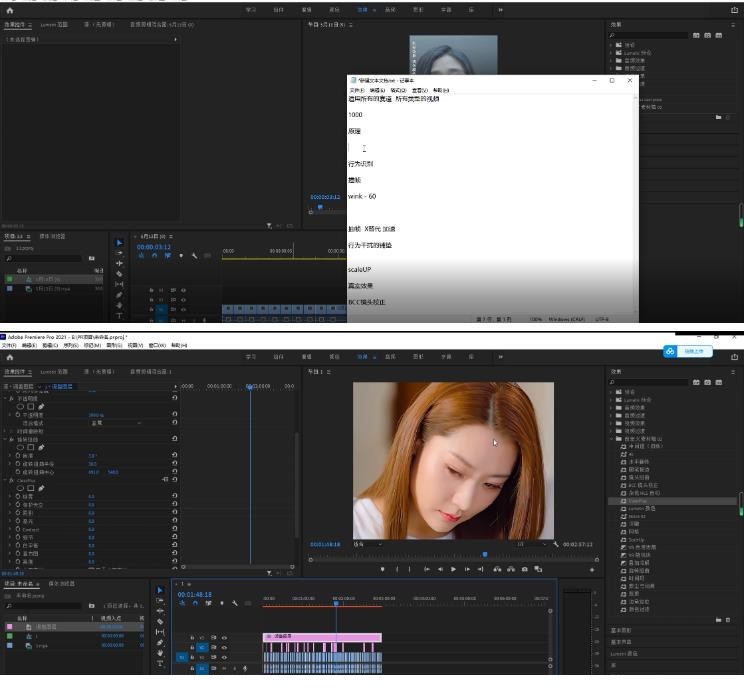
Task: Select the Selection tool in lower Premiere window
Action: tap(160, 590)
